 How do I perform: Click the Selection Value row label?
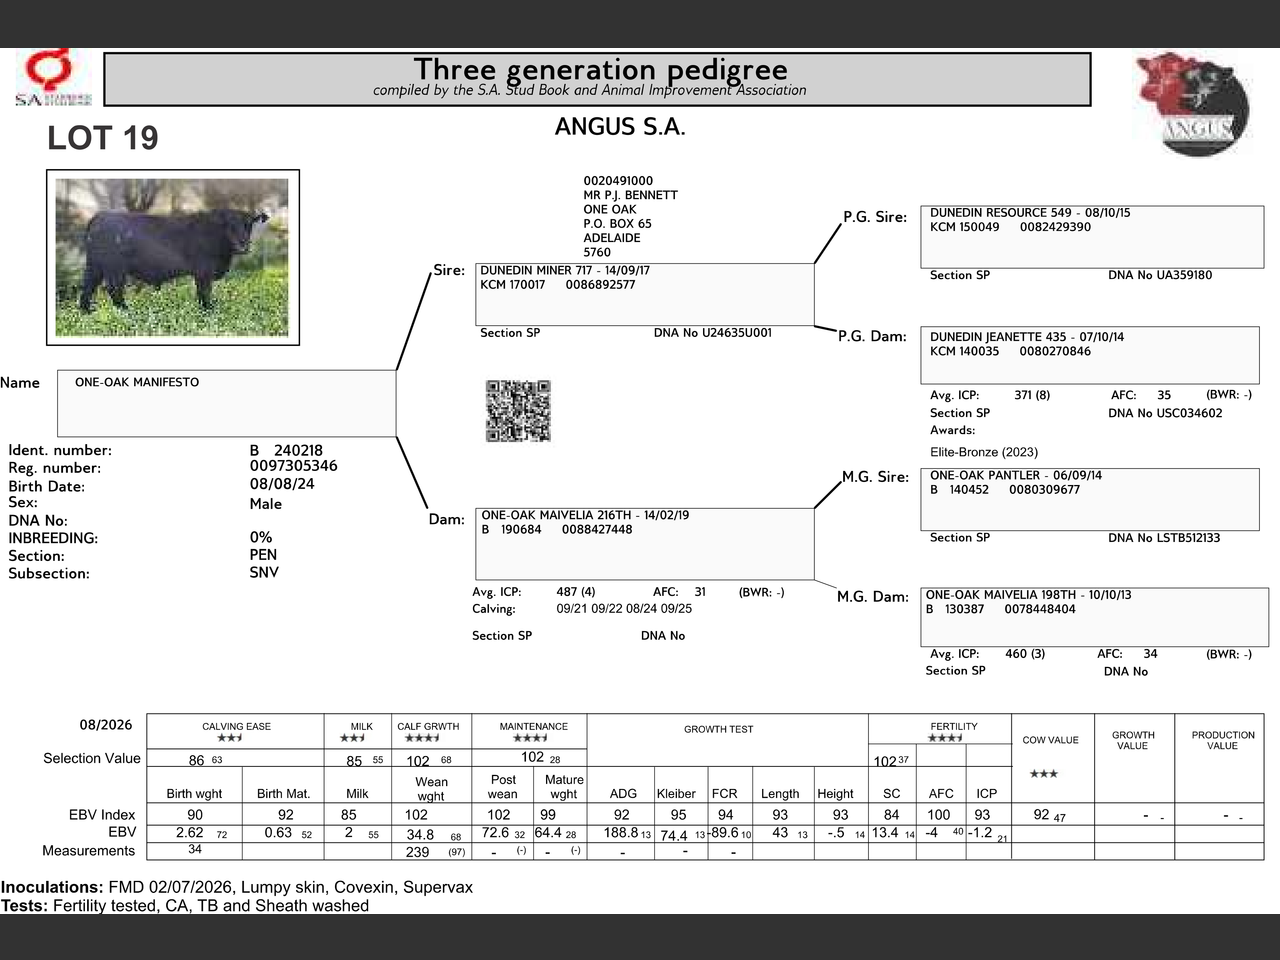[92, 758]
